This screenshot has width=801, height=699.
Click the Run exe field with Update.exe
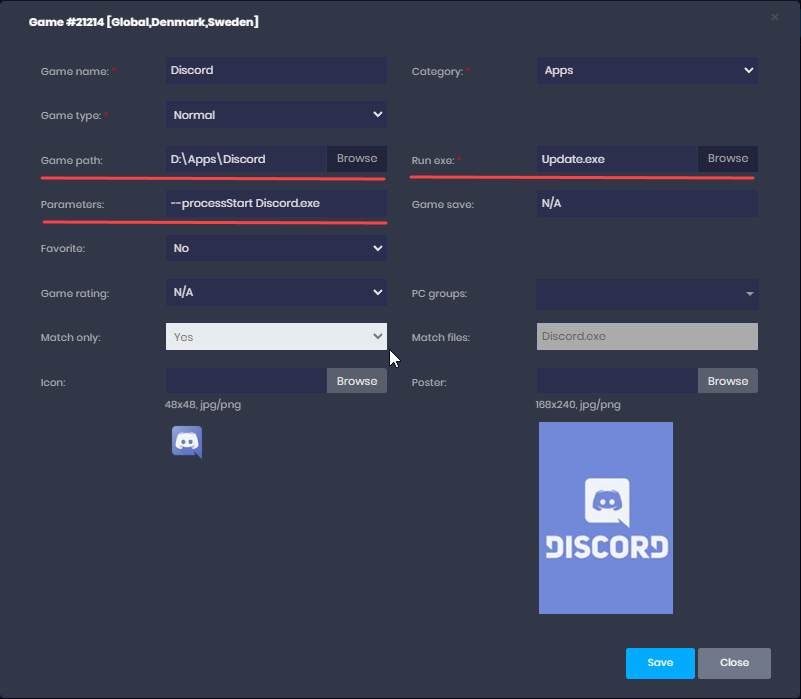[617, 159]
